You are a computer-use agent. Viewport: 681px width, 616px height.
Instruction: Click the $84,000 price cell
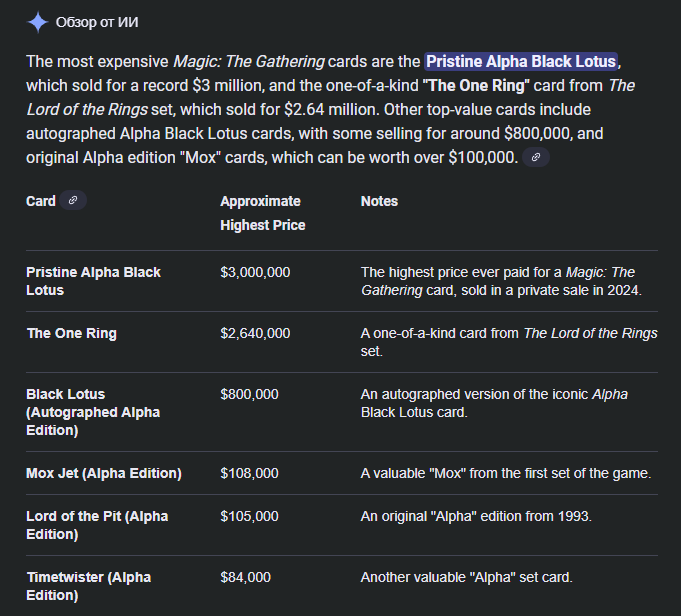click(245, 577)
